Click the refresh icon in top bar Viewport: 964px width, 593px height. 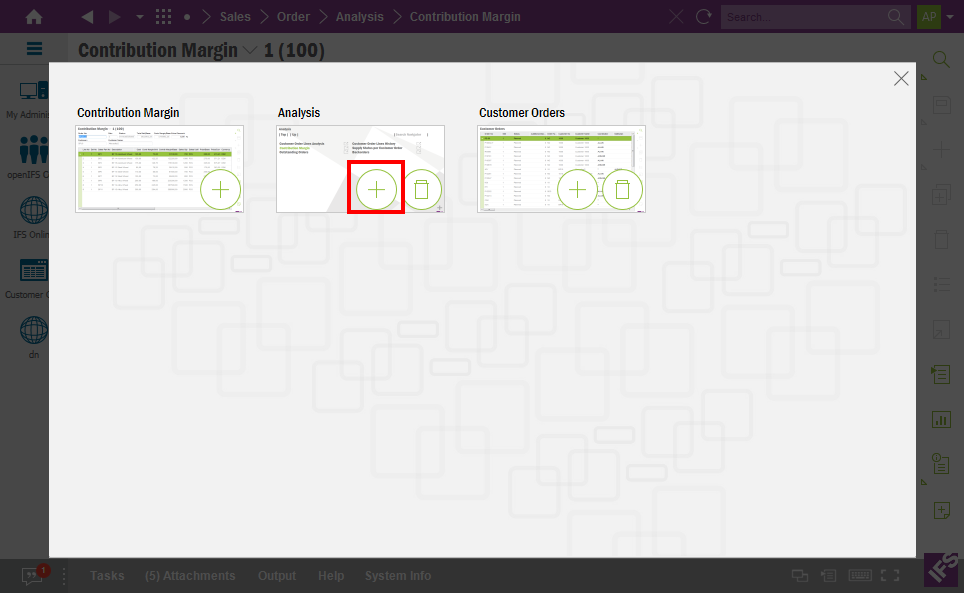click(704, 17)
